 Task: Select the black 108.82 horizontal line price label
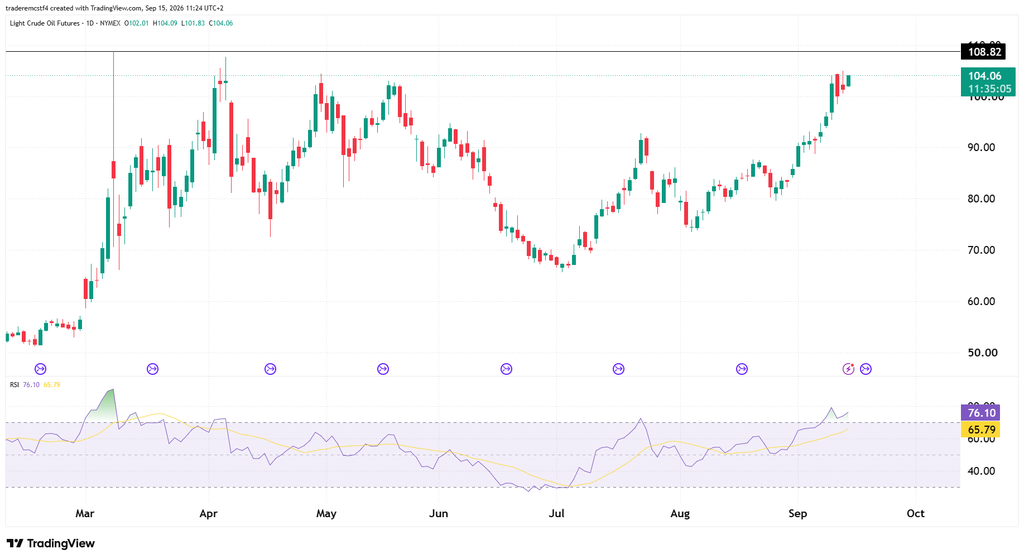pos(984,52)
